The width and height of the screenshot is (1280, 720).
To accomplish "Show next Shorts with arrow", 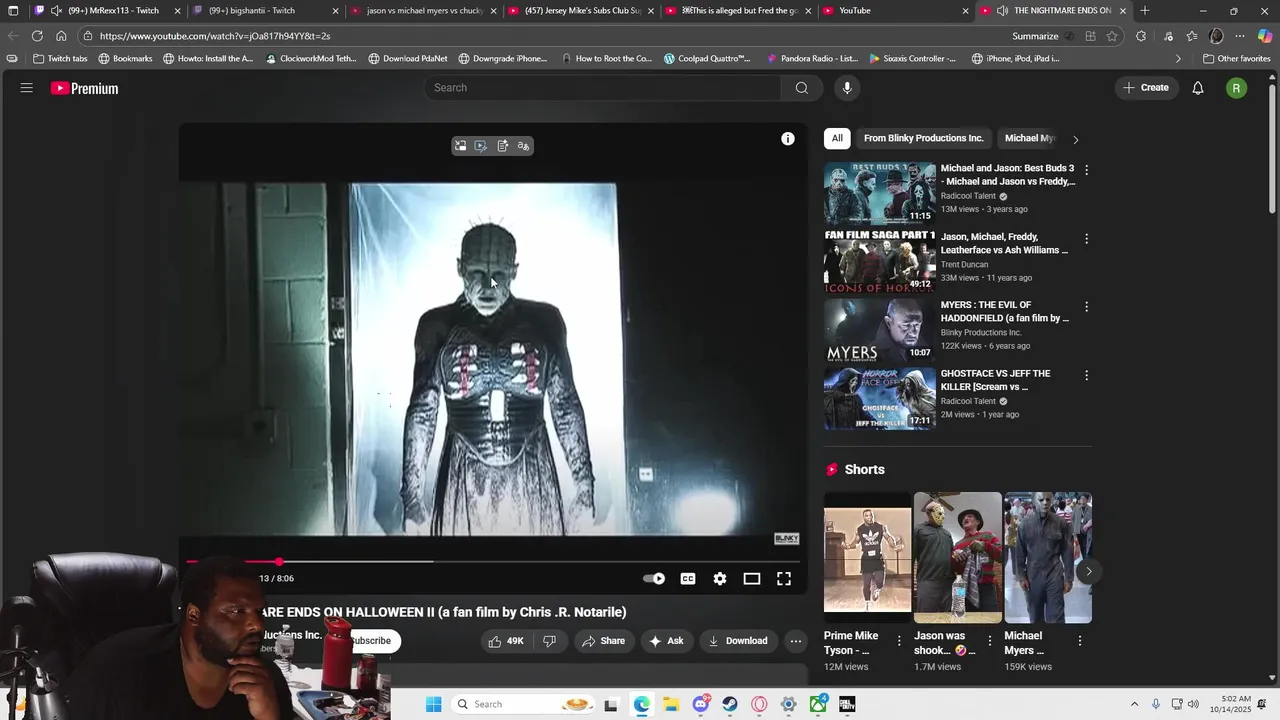I will 1088,572.
